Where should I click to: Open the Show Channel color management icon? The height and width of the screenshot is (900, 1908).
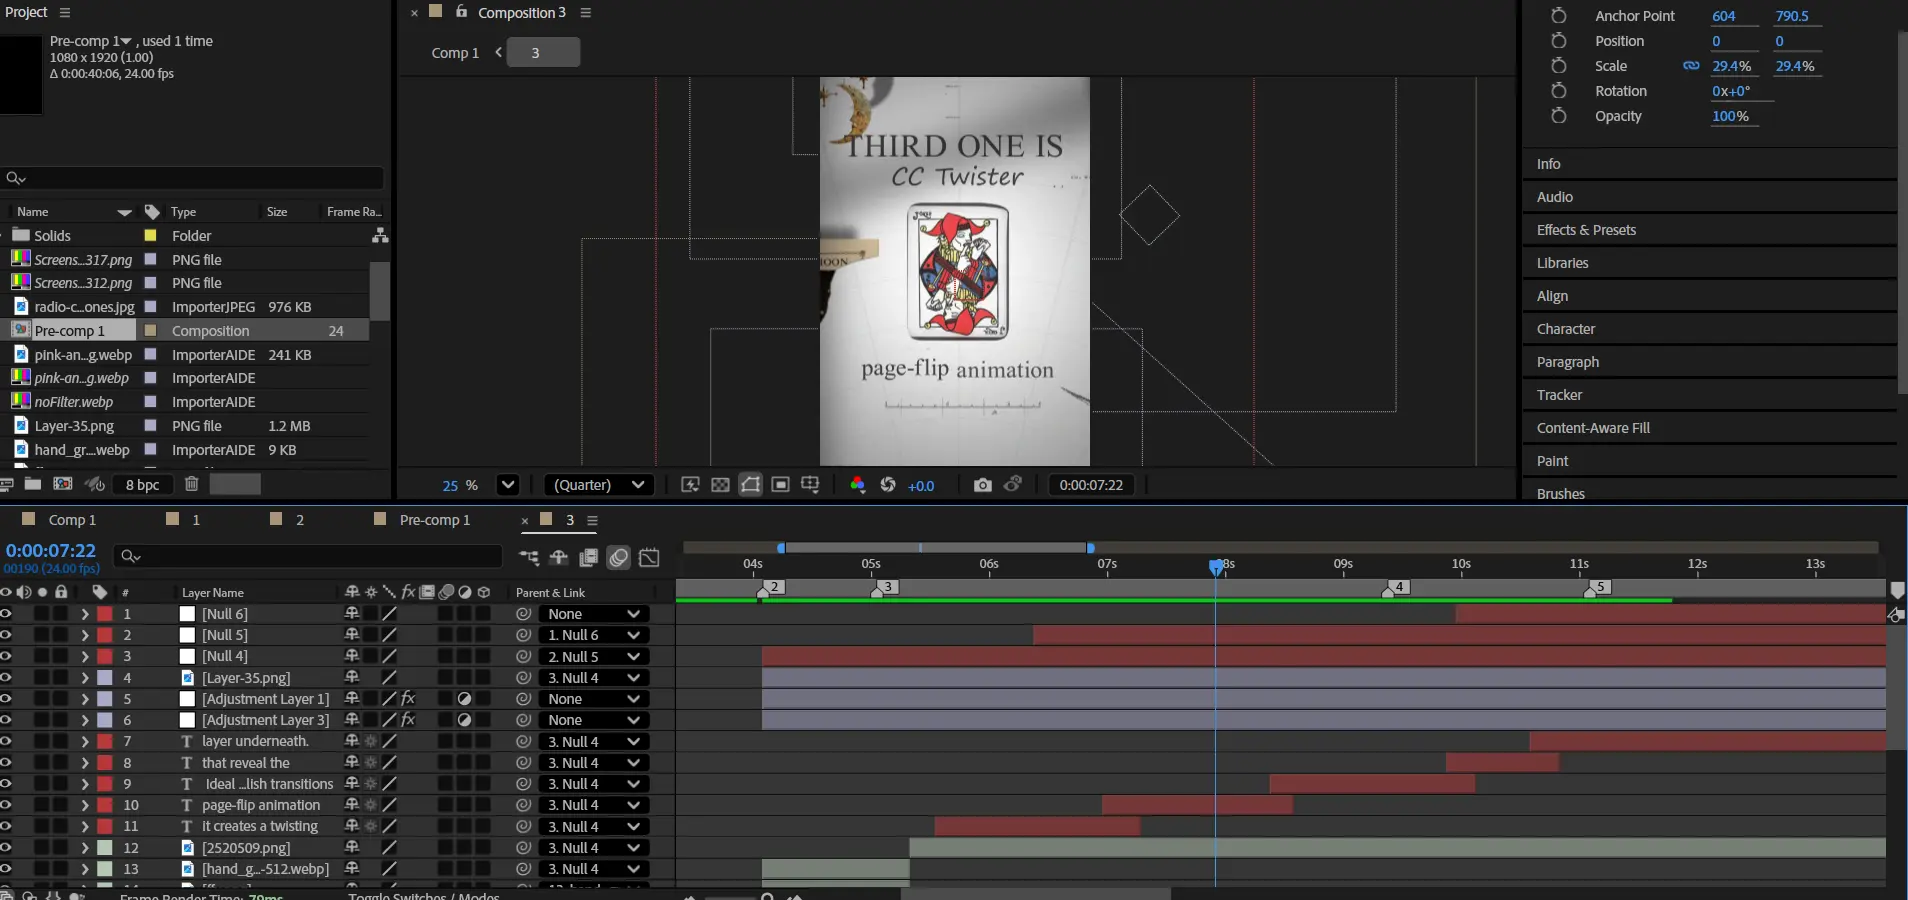pyautogui.click(x=857, y=485)
